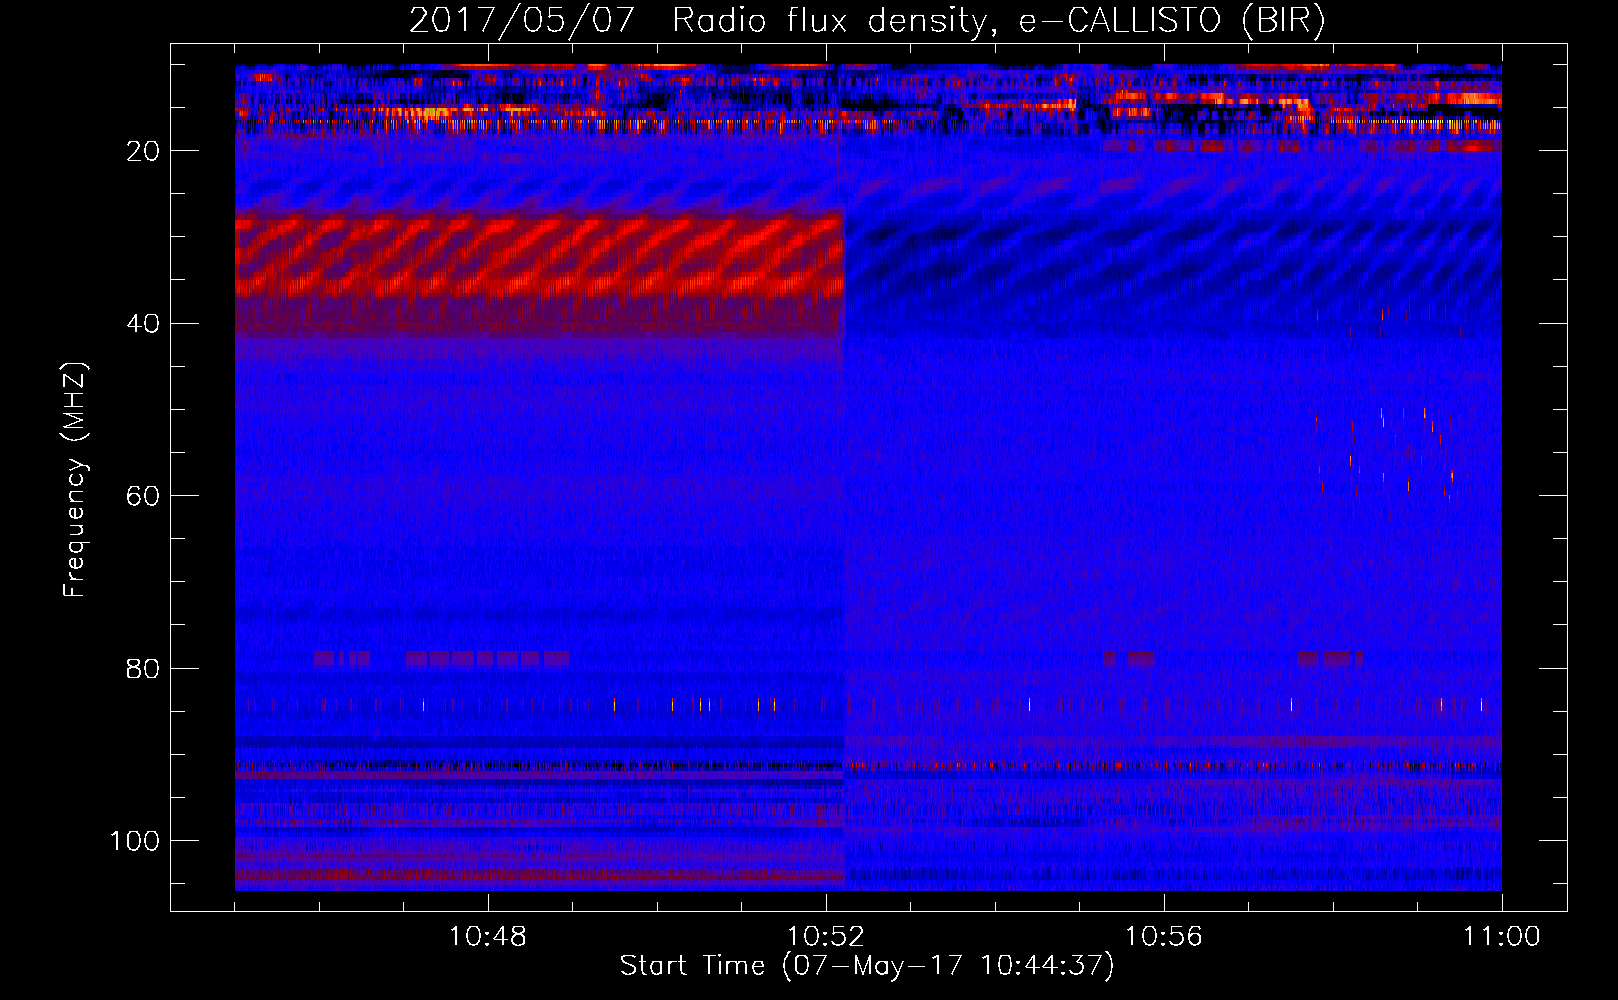Click the 11:00 time tick label
Viewport: 1618px width, 1000px height.
tap(1501, 937)
